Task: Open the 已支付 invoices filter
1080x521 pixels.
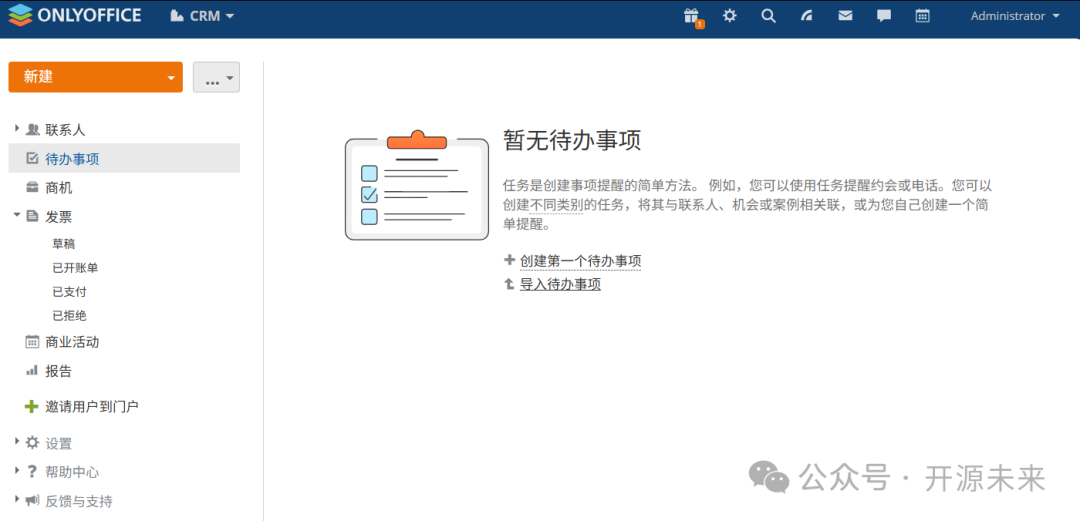Action: point(70,292)
